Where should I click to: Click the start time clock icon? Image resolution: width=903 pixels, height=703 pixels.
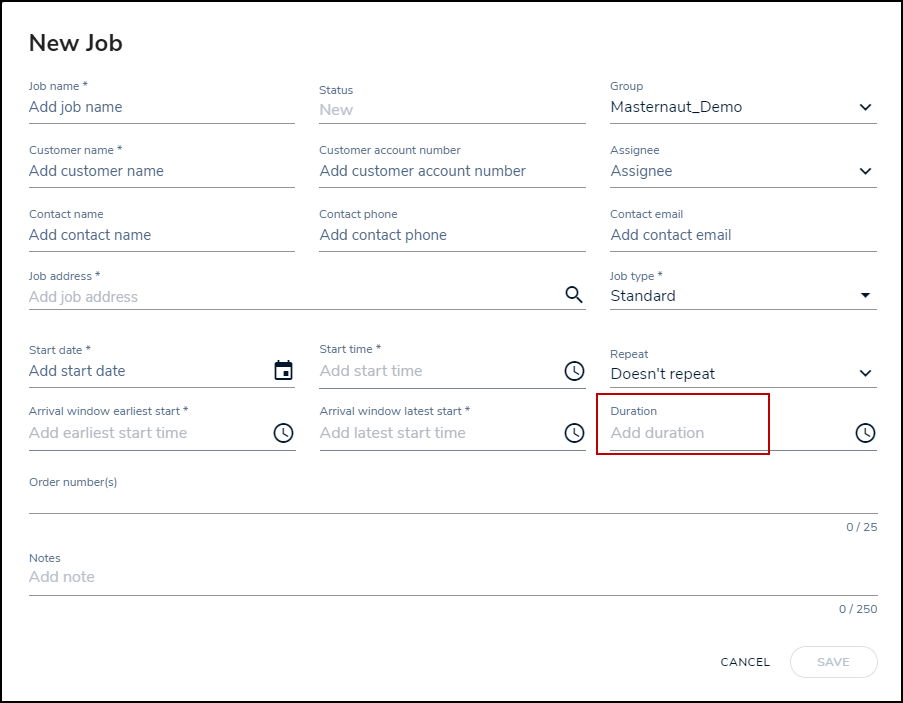point(574,371)
